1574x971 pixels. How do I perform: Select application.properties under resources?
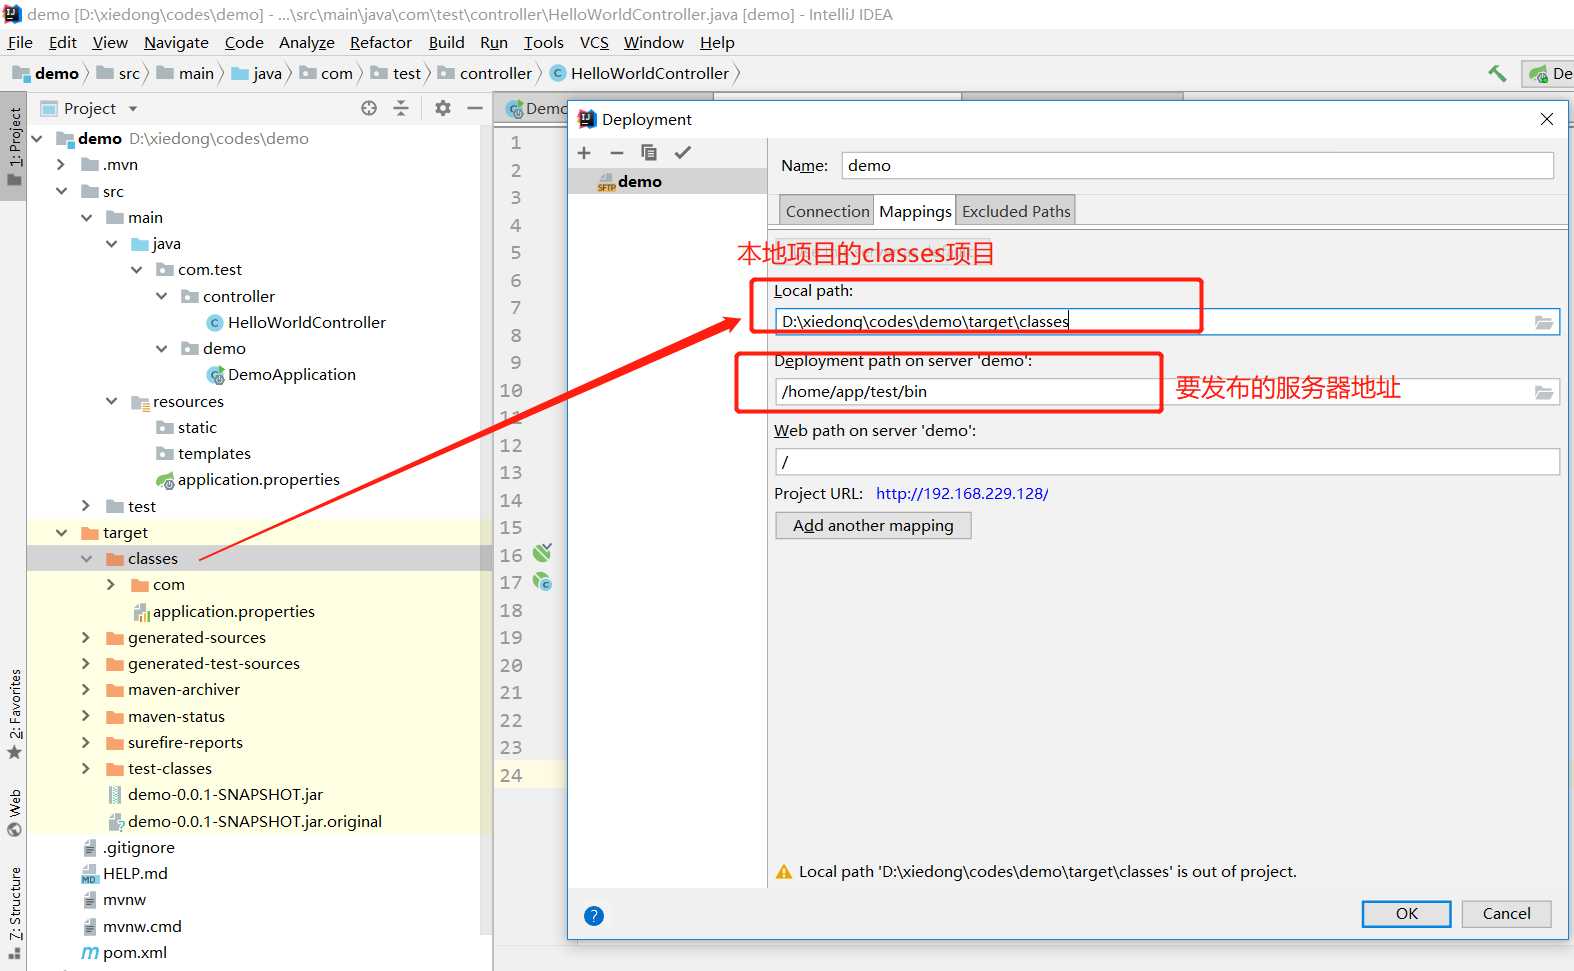pyautogui.click(x=258, y=479)
